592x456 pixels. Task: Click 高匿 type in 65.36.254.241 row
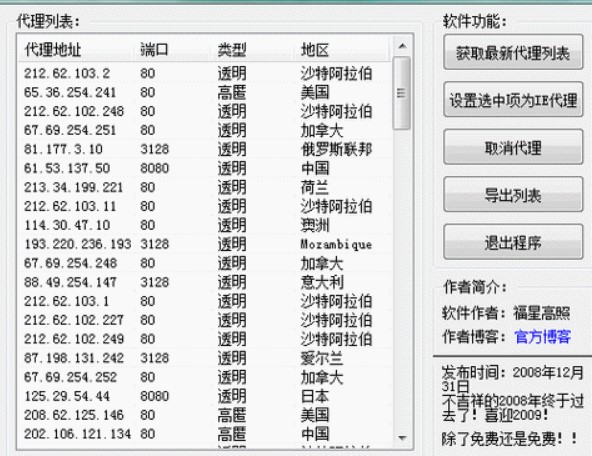point(231,92)
